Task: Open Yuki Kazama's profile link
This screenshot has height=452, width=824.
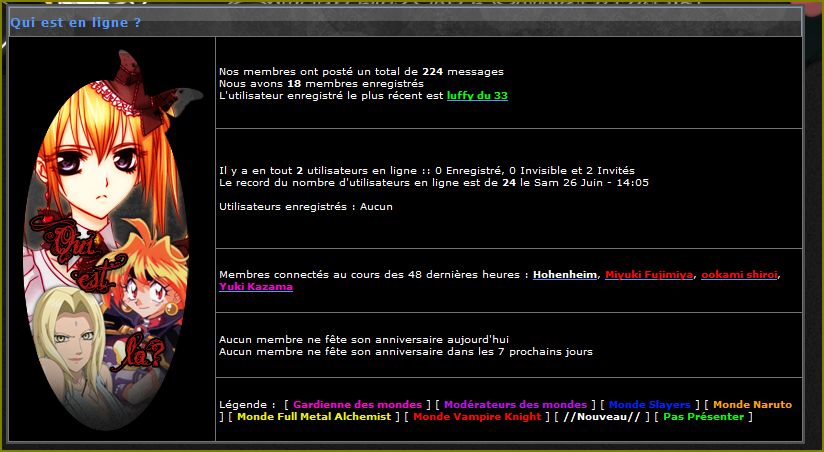Action: click(256, 286)
